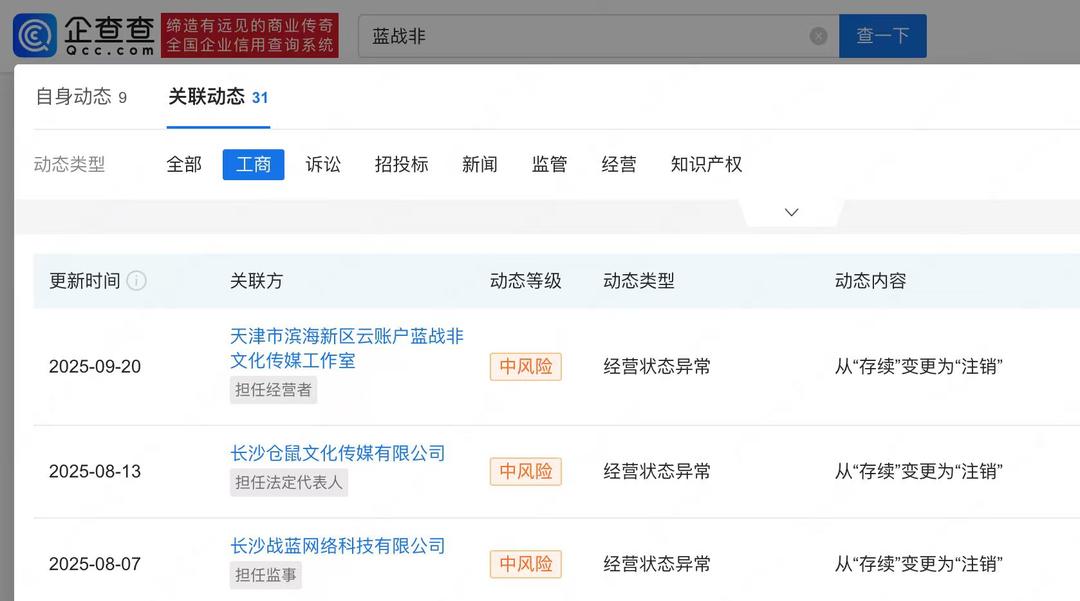Filter by 知识产权 type
This screenshot has height=601, width=1080.
point(706,164)
